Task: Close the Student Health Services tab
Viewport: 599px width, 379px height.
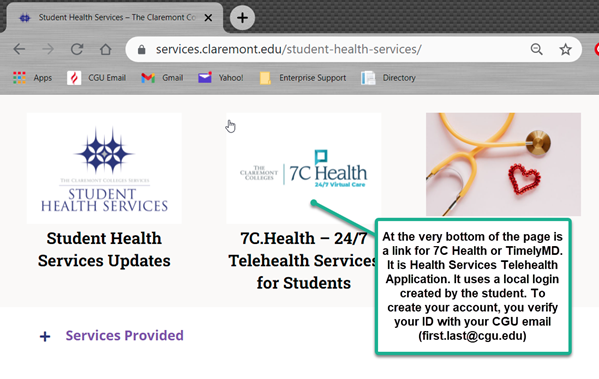Action: (208, 18)
